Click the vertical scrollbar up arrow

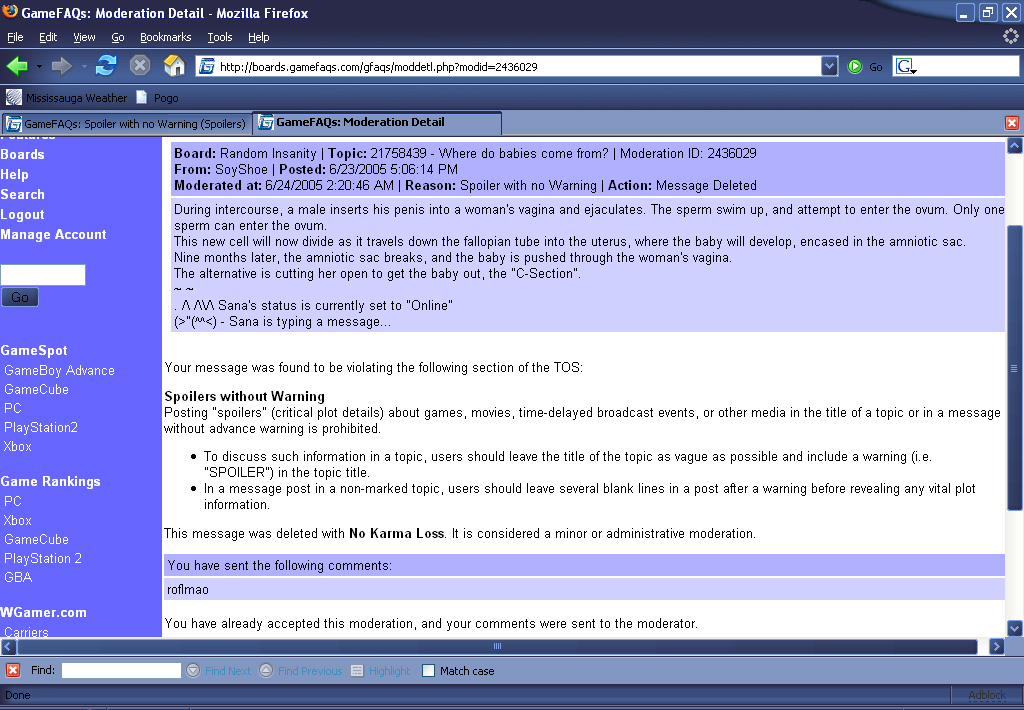1014,146
